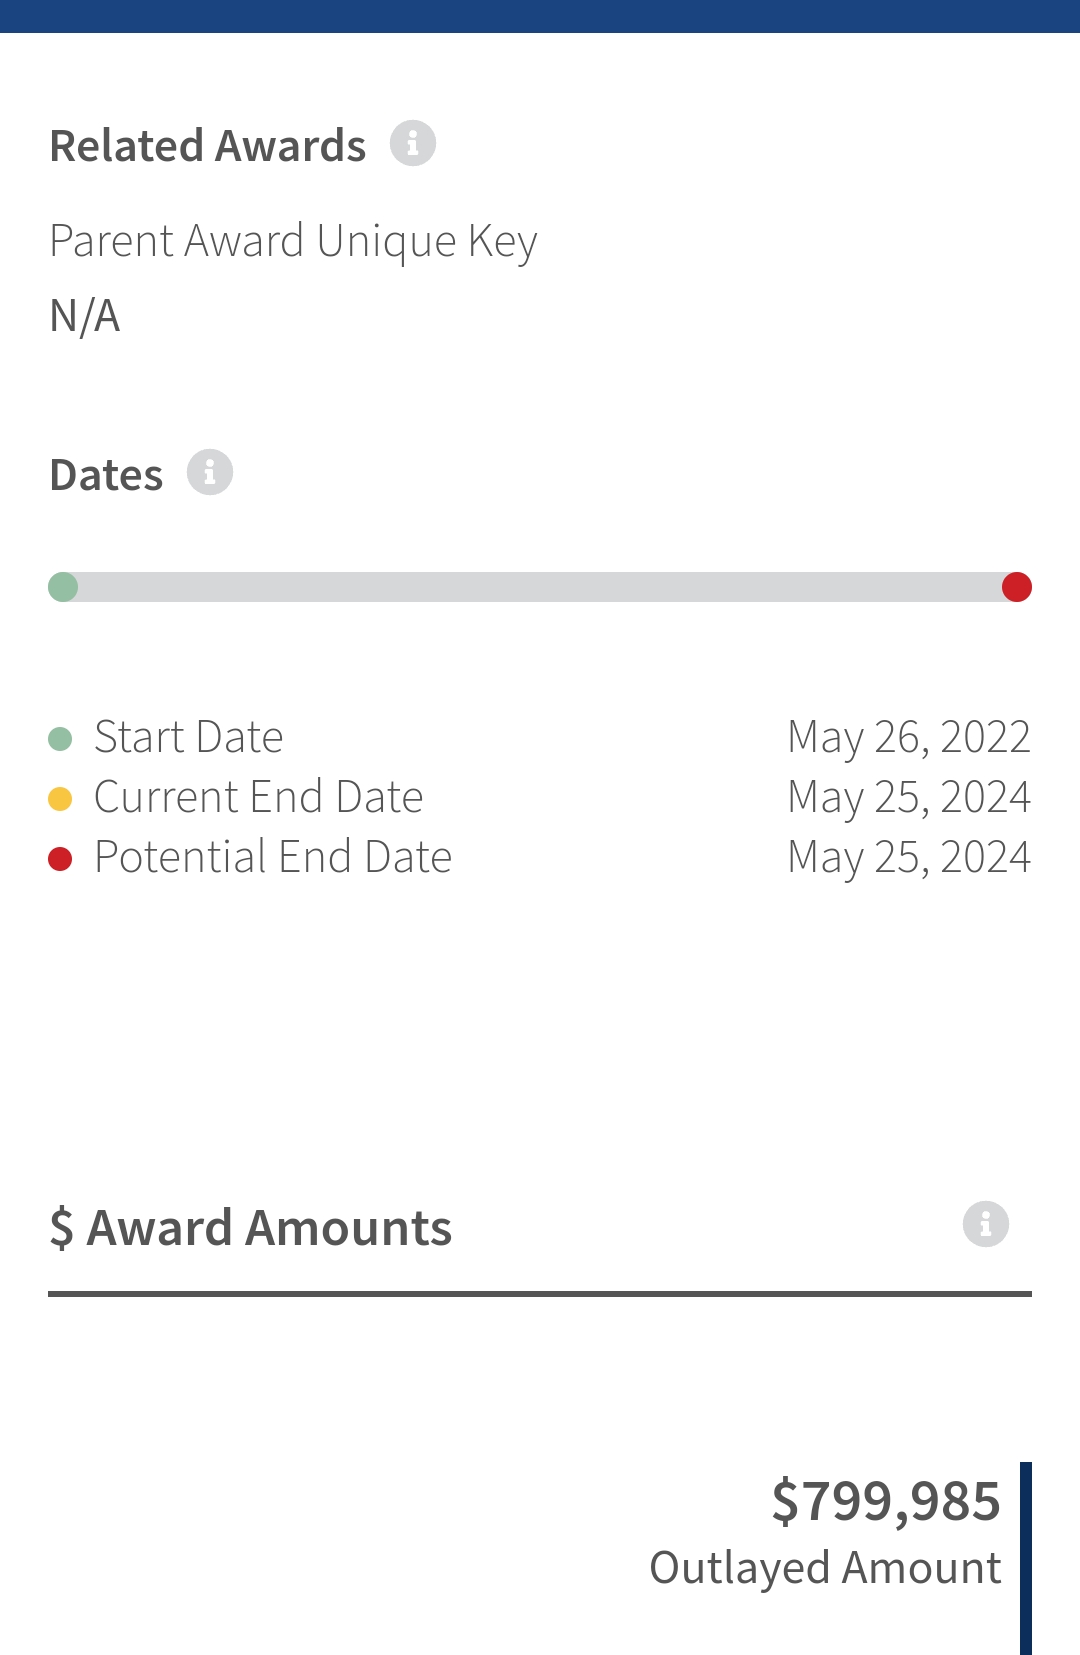The width and height of the screenshot is (1080, 1655).
Task: Click the Potential End Date value May 25, 2024
Action: (x=909, y=858)
